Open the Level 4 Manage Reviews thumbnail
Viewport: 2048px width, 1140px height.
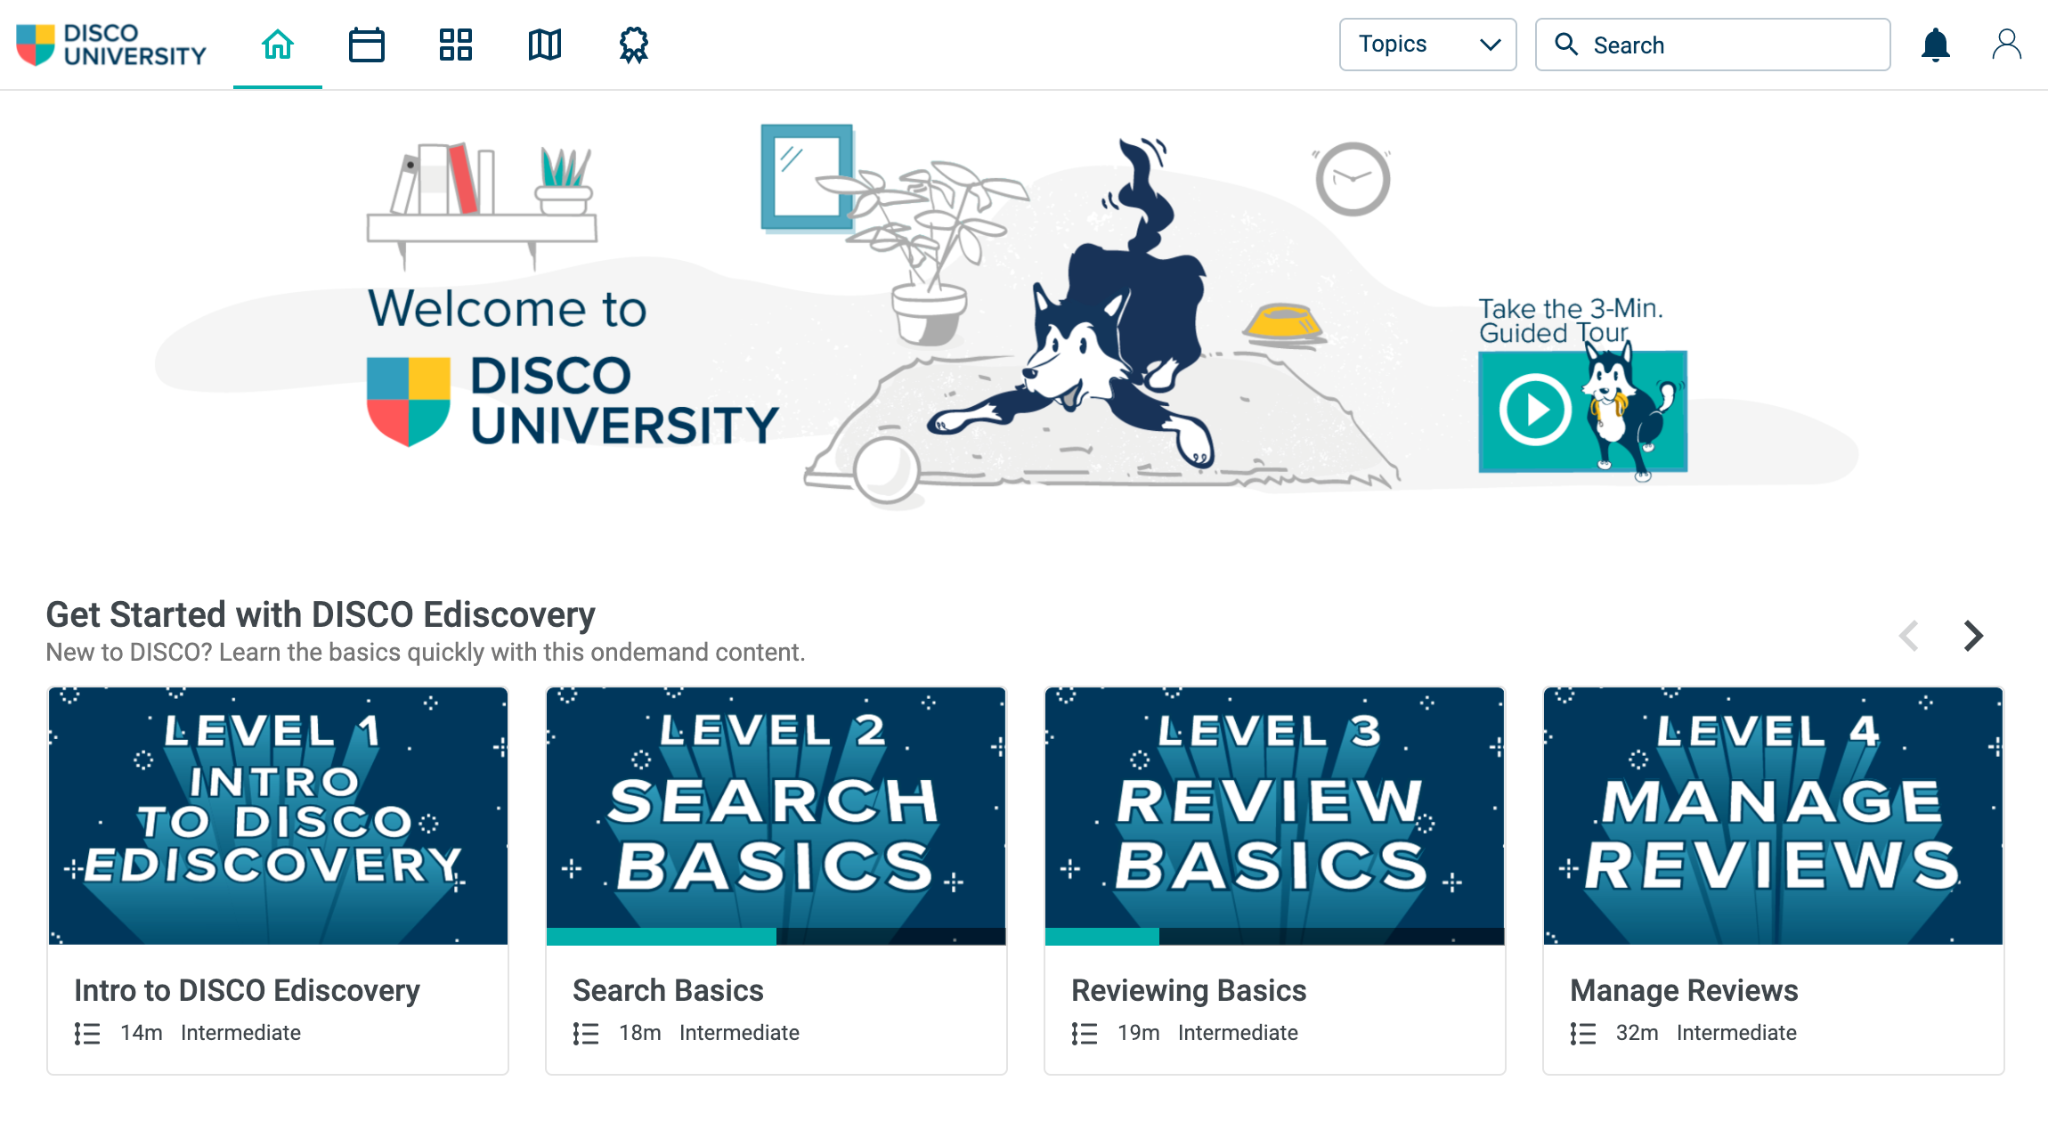tap(1772, 815)
